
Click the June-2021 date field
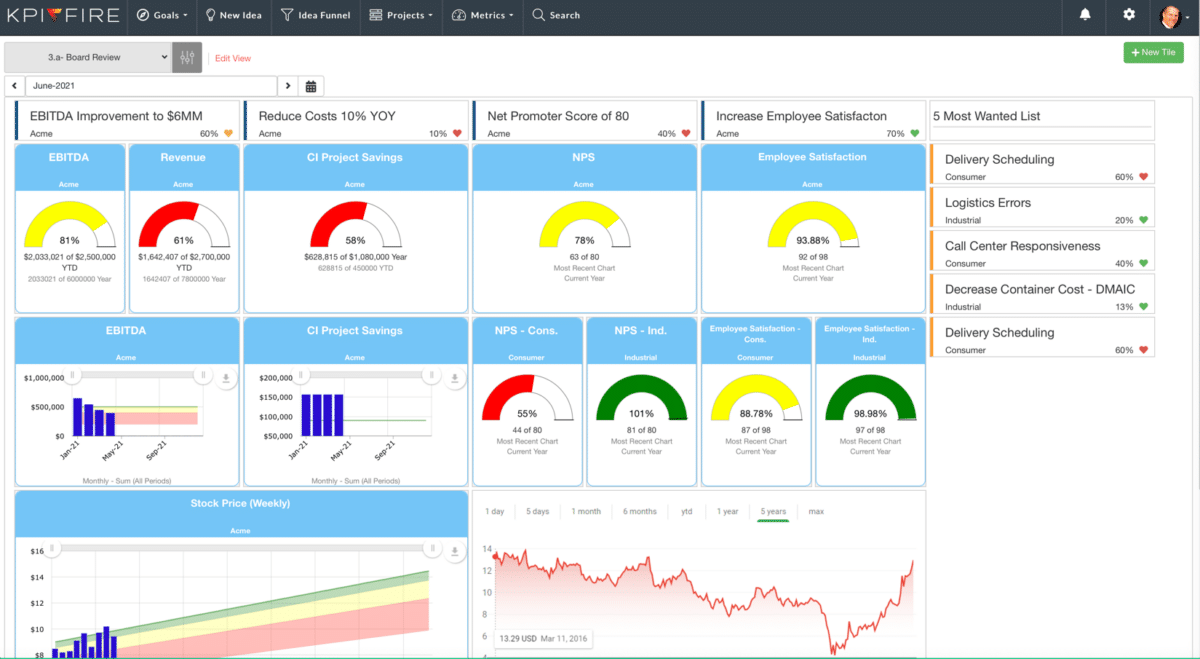150,86
